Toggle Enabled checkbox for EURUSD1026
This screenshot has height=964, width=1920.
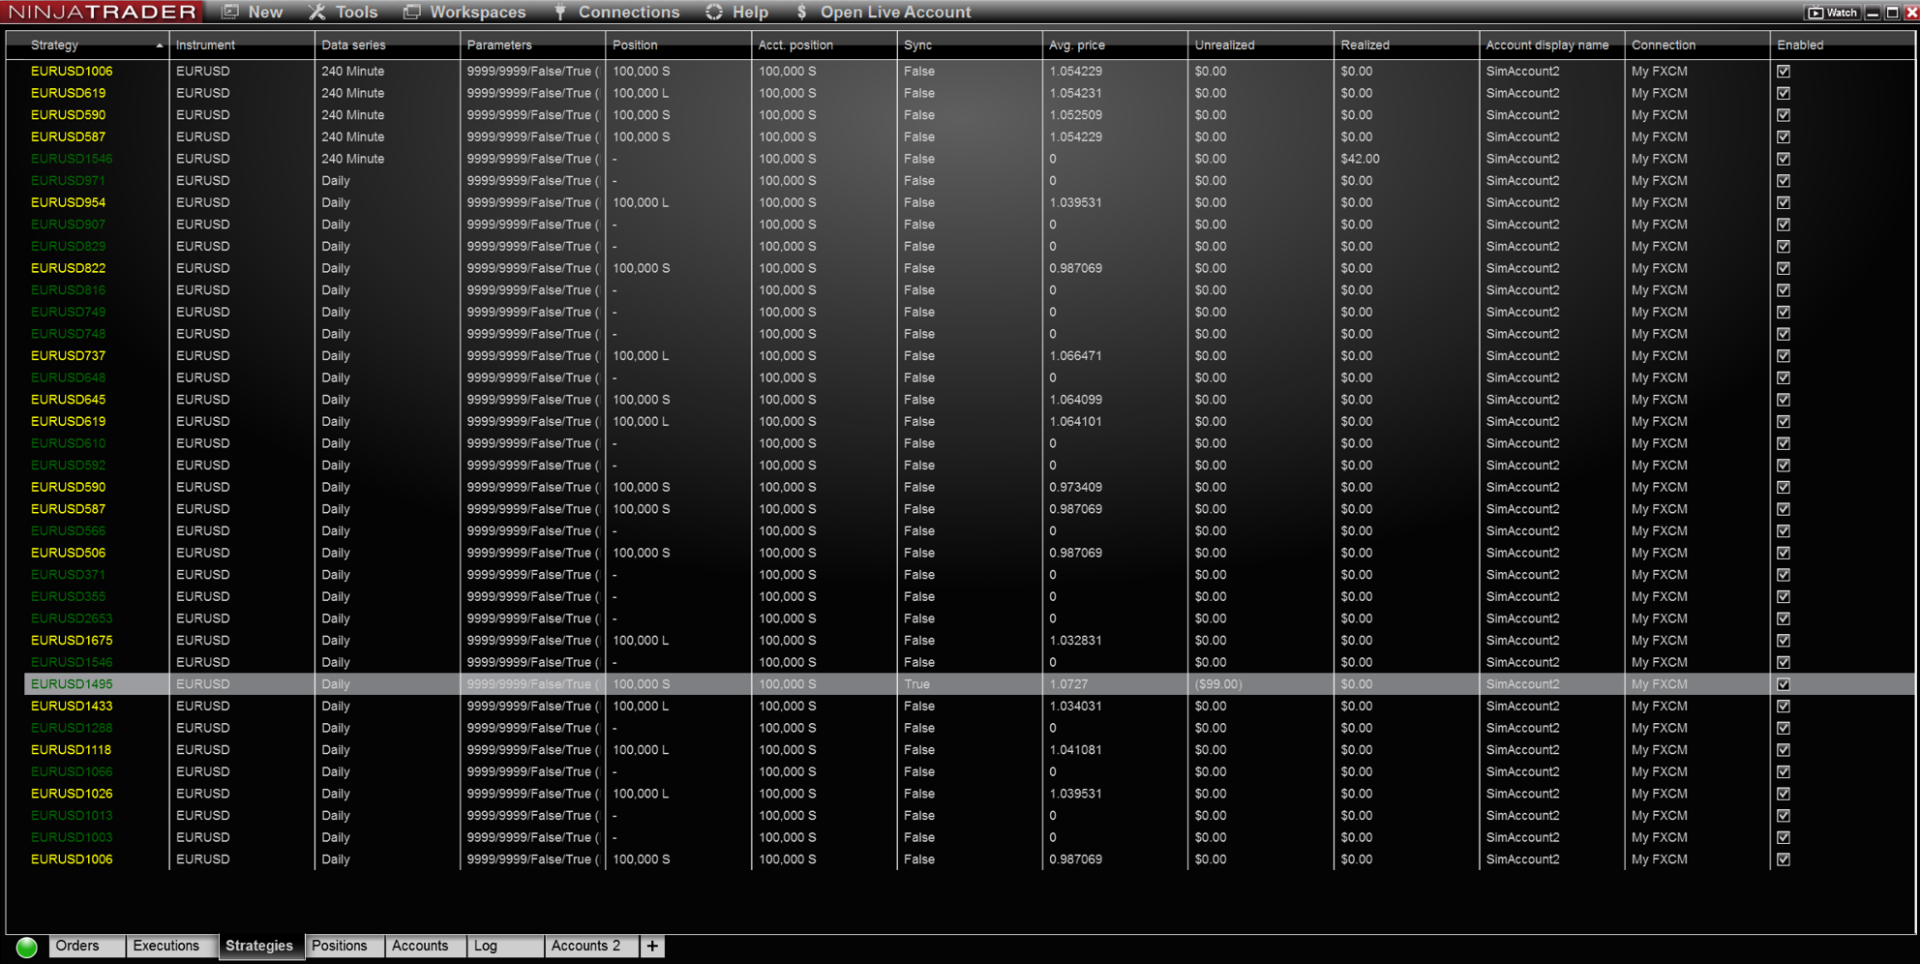[x=1783, y=794]
